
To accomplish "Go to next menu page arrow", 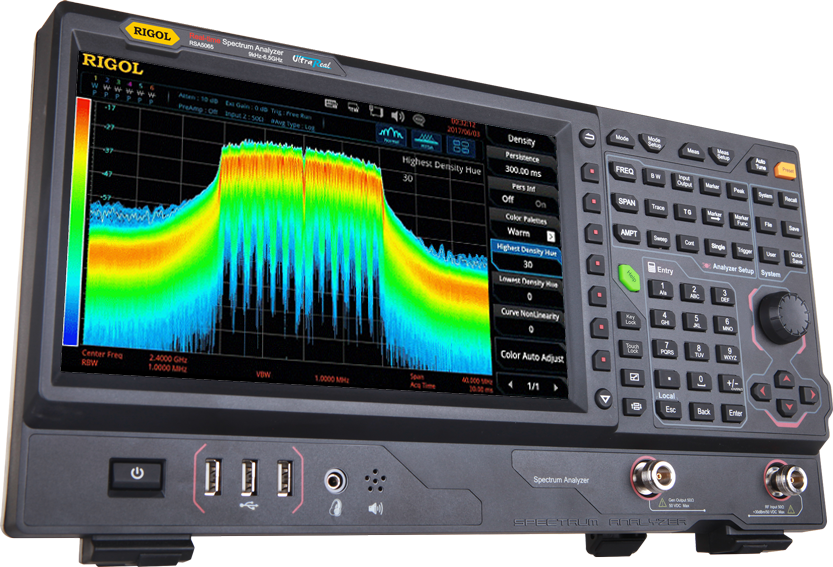I will click(556, 387).
